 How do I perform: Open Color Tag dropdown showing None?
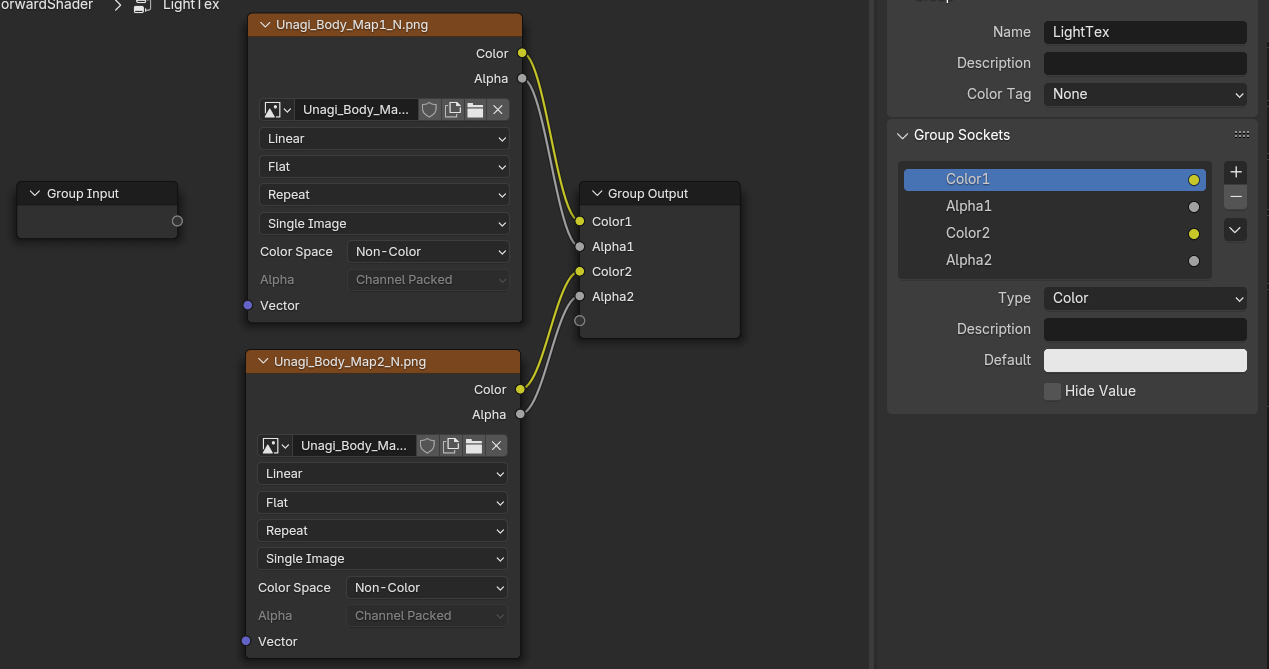(x=1145, y=94)
